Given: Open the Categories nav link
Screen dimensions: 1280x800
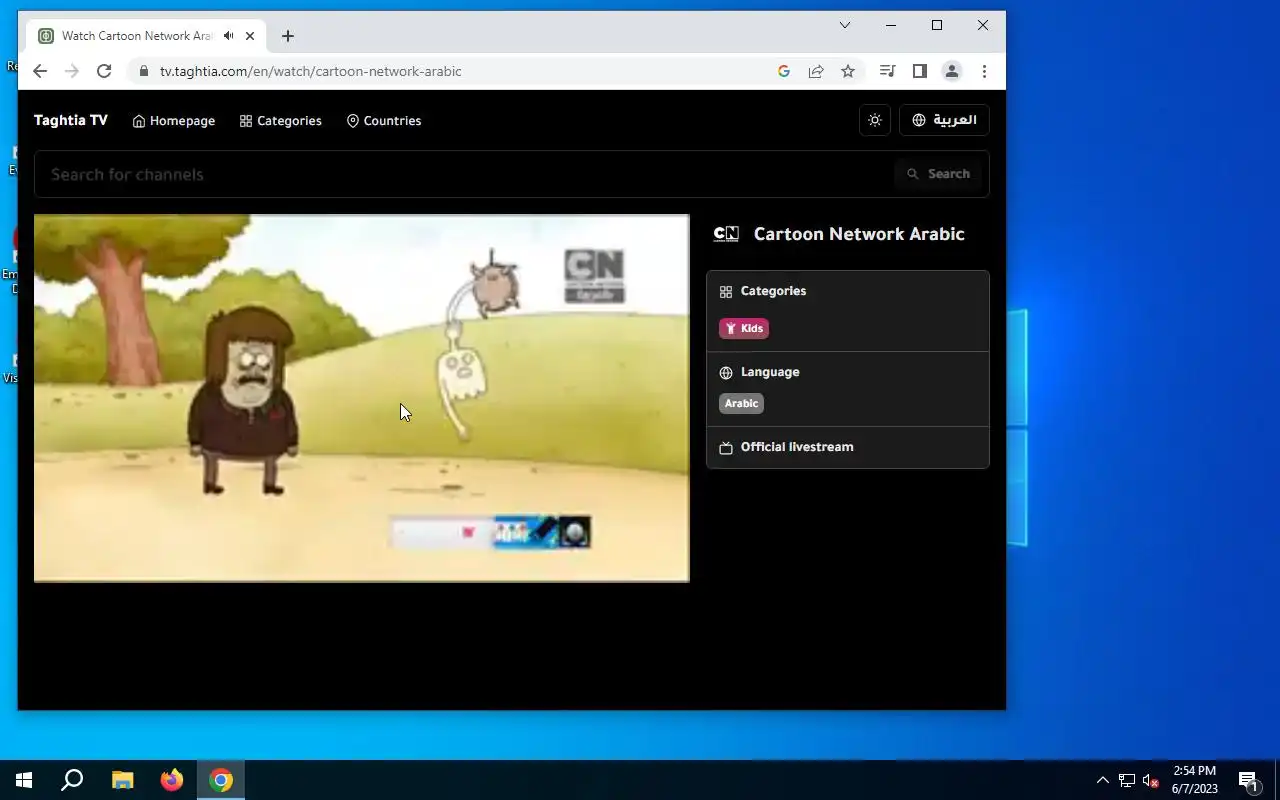Looking at the screenshot, I should click(x=280, y=121).
